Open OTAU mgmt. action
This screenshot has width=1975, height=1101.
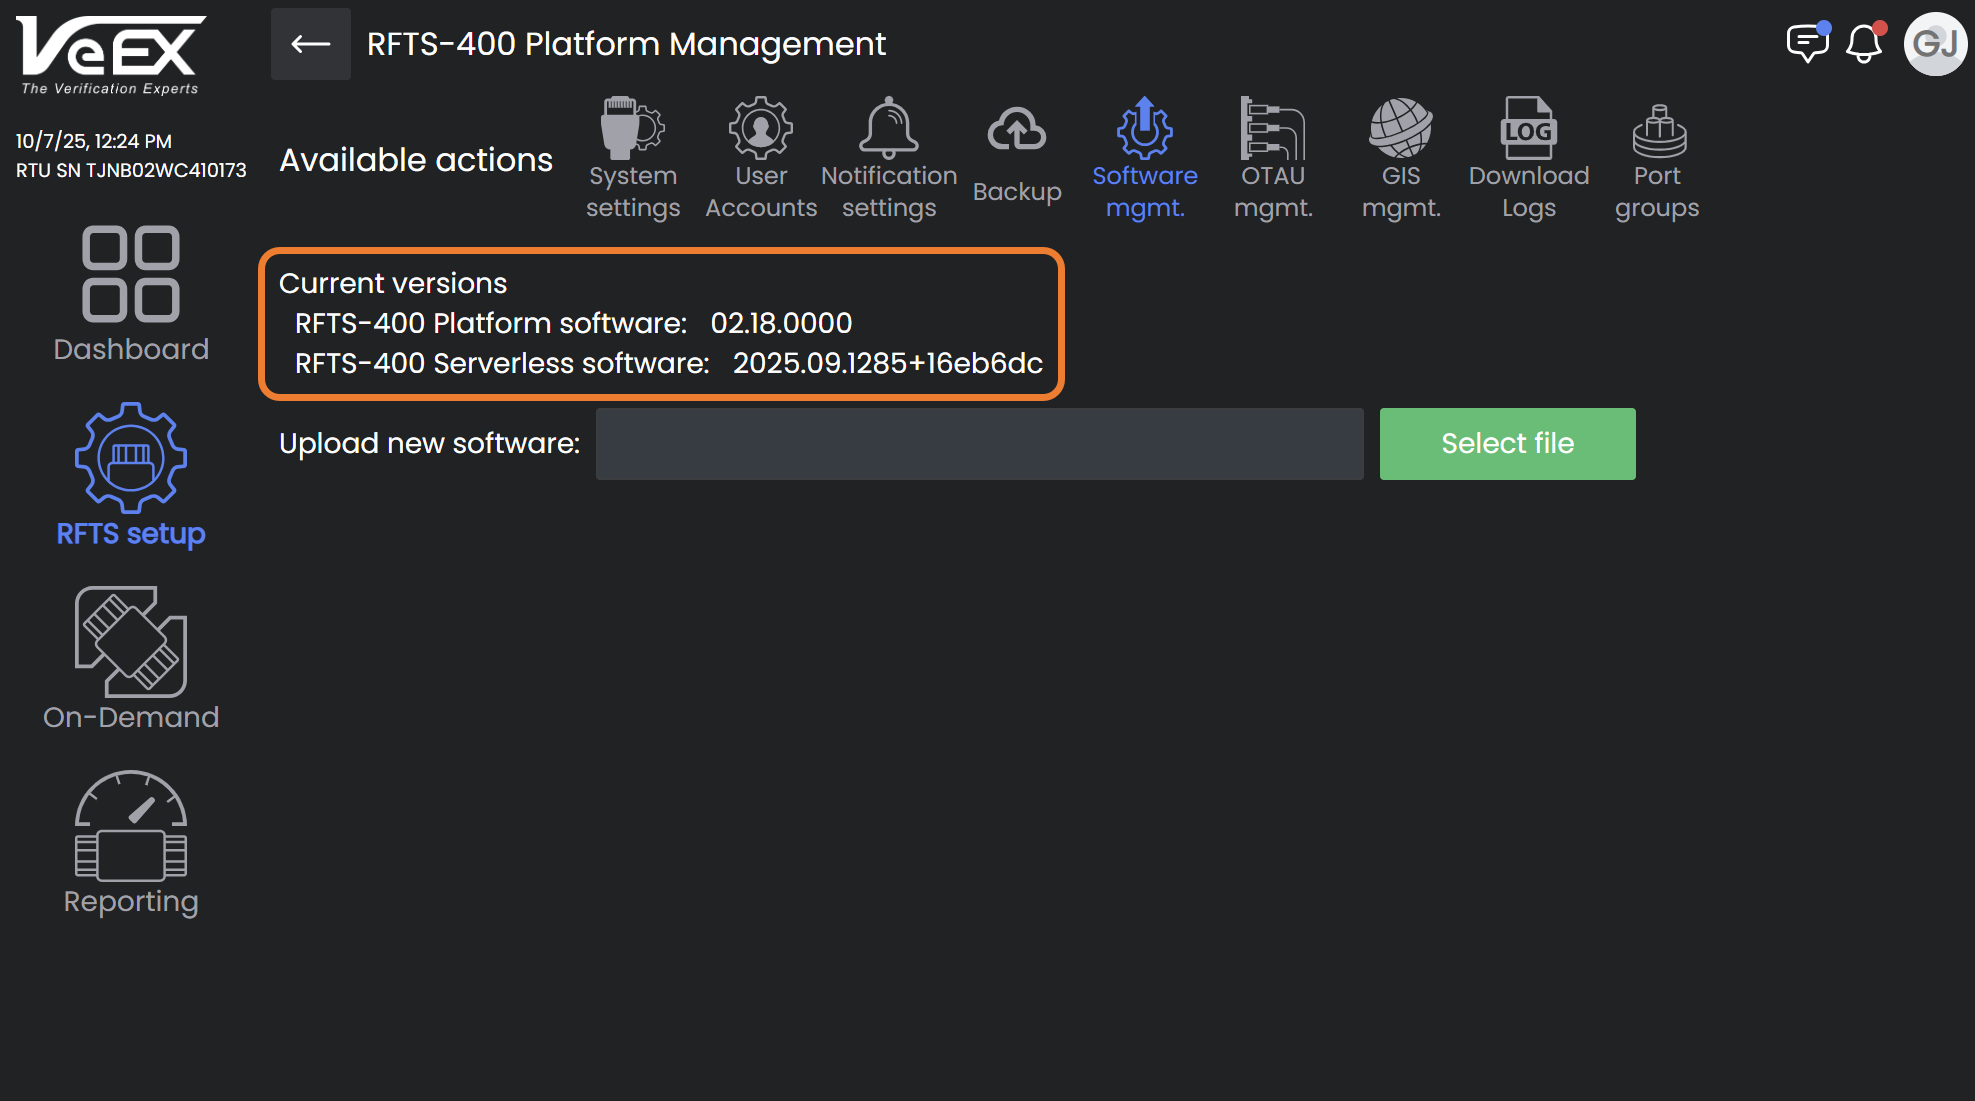pyautogui.click(x=1272, y=159)
